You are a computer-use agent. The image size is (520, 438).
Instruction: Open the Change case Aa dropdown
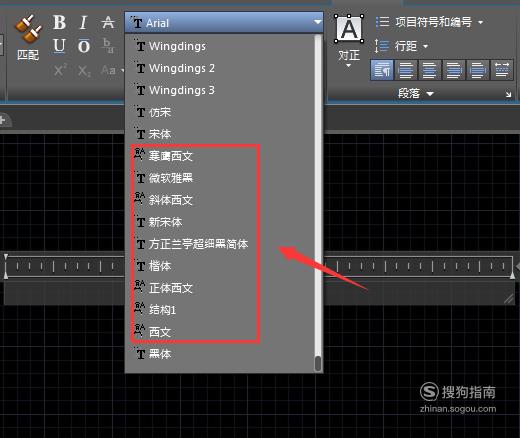[112, 70]
